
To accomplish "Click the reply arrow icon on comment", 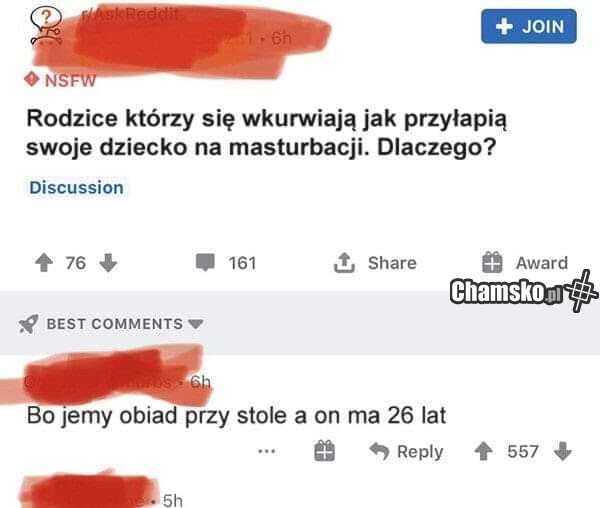I will coord(379,451).
